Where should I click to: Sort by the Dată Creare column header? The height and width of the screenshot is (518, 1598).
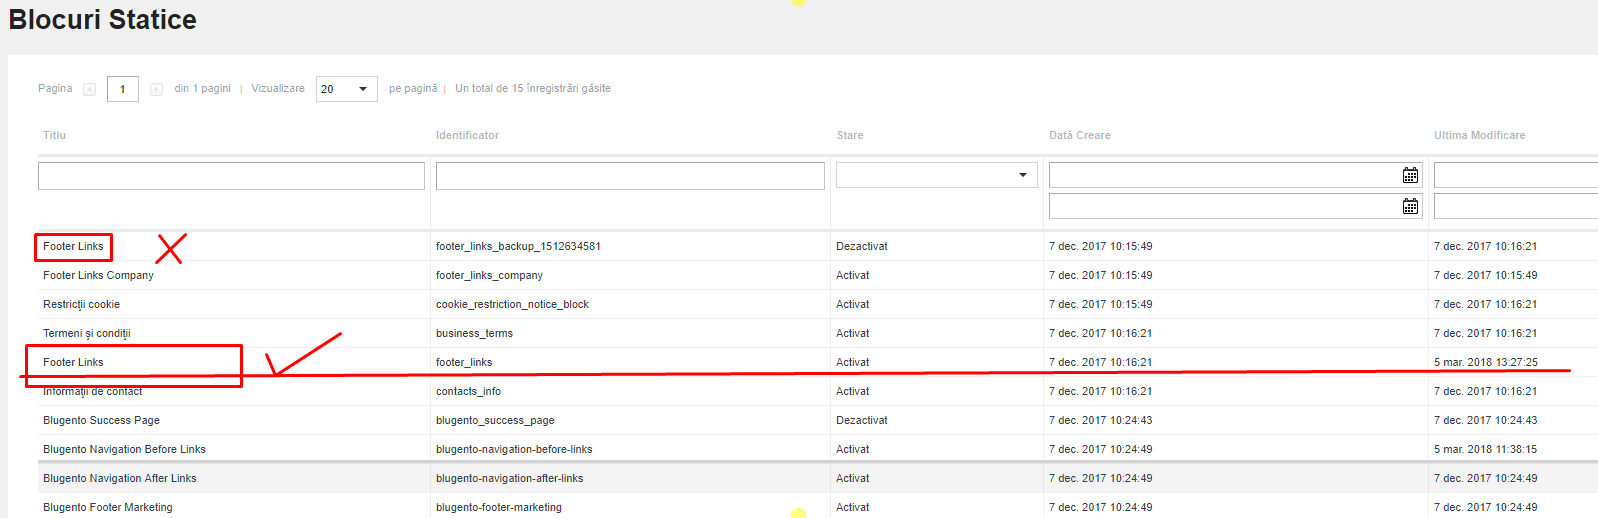1079,135
